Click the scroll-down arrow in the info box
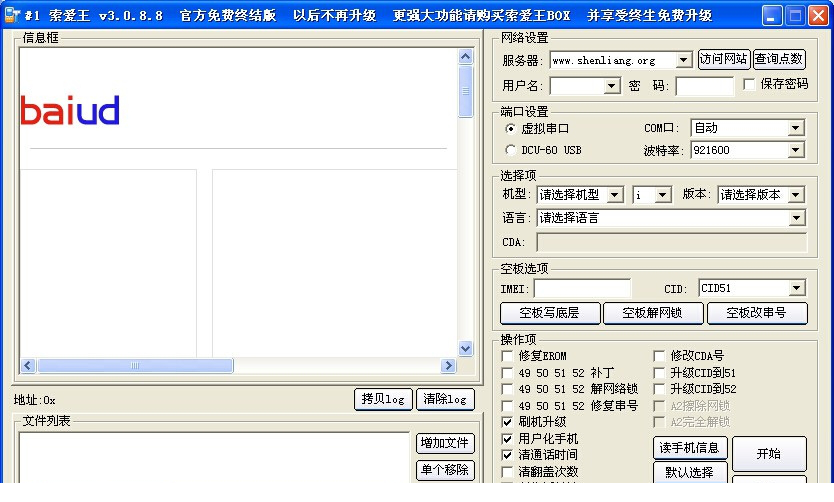The height and width of the screenshot is (502, 834). coord(465,349)
